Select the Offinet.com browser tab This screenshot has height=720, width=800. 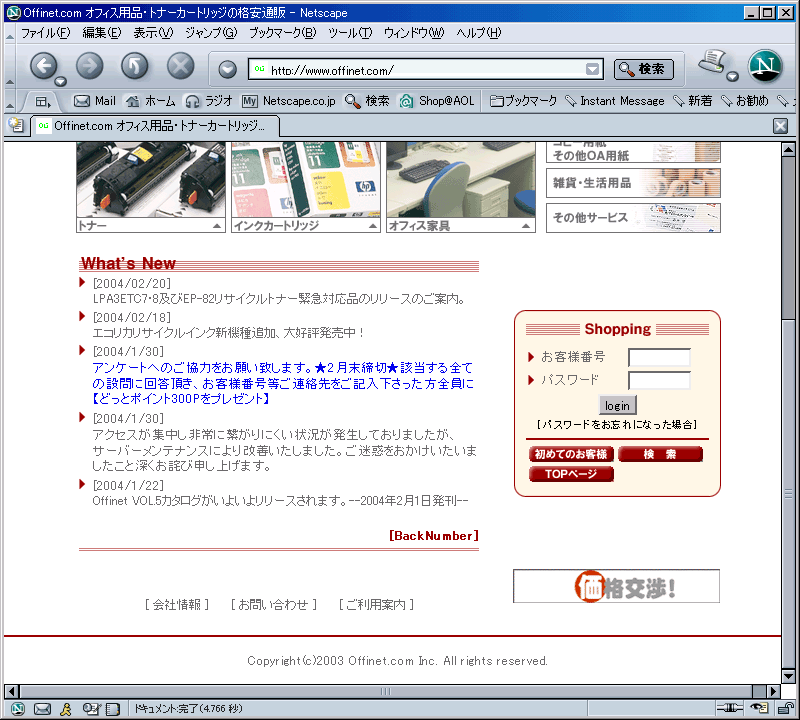(155, 126)
